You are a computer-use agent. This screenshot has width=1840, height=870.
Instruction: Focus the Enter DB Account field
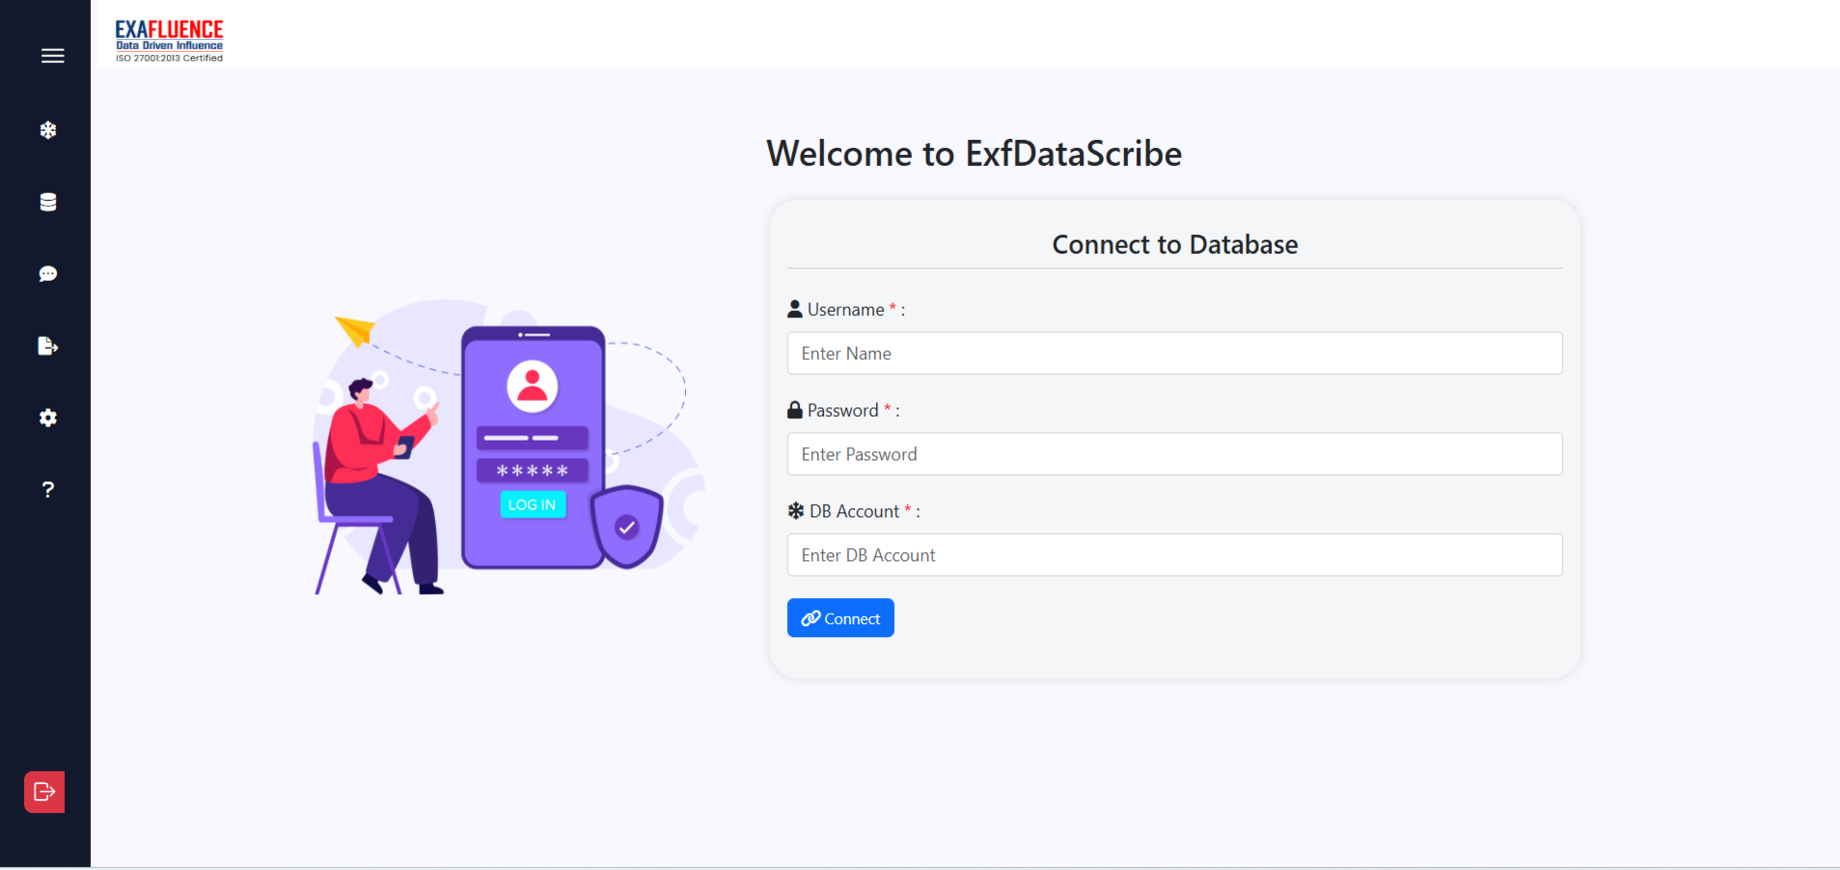coord(1174,555)
